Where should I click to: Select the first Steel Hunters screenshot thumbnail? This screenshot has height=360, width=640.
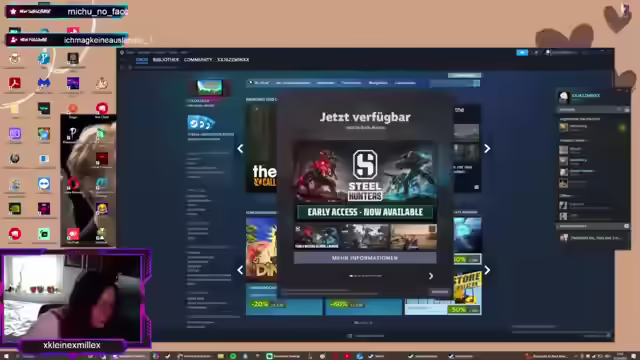click(x=317, y=236)
